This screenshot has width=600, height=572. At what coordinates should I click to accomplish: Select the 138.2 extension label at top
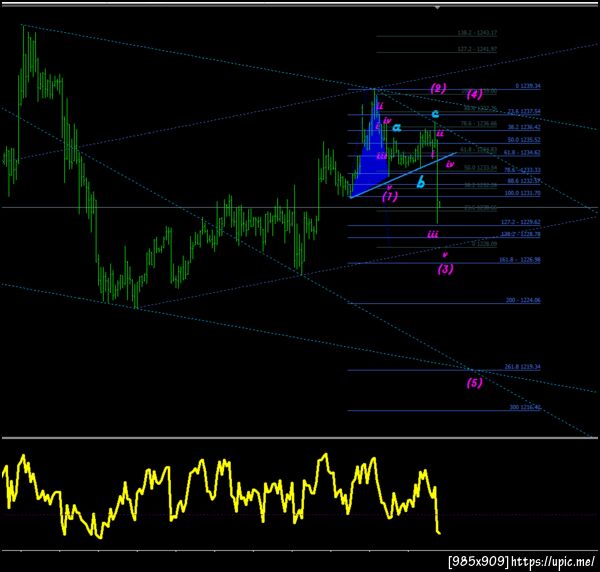point(477,33)
